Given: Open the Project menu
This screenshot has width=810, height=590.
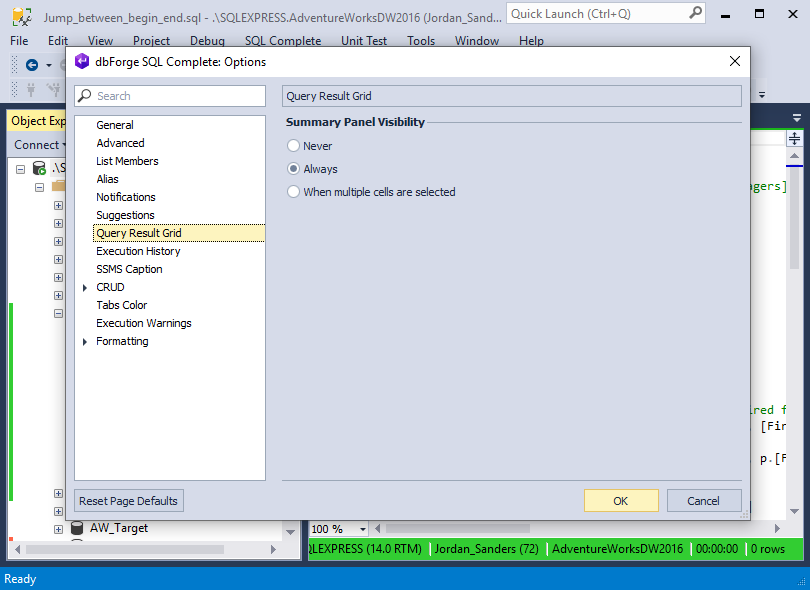Looking at the screenshot, I should [151, 40].
